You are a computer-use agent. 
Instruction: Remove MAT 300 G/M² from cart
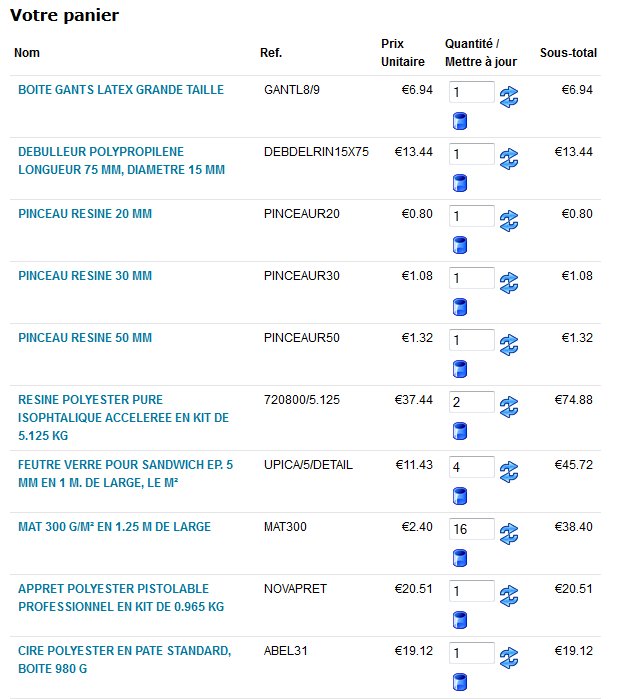coord(460,556)
